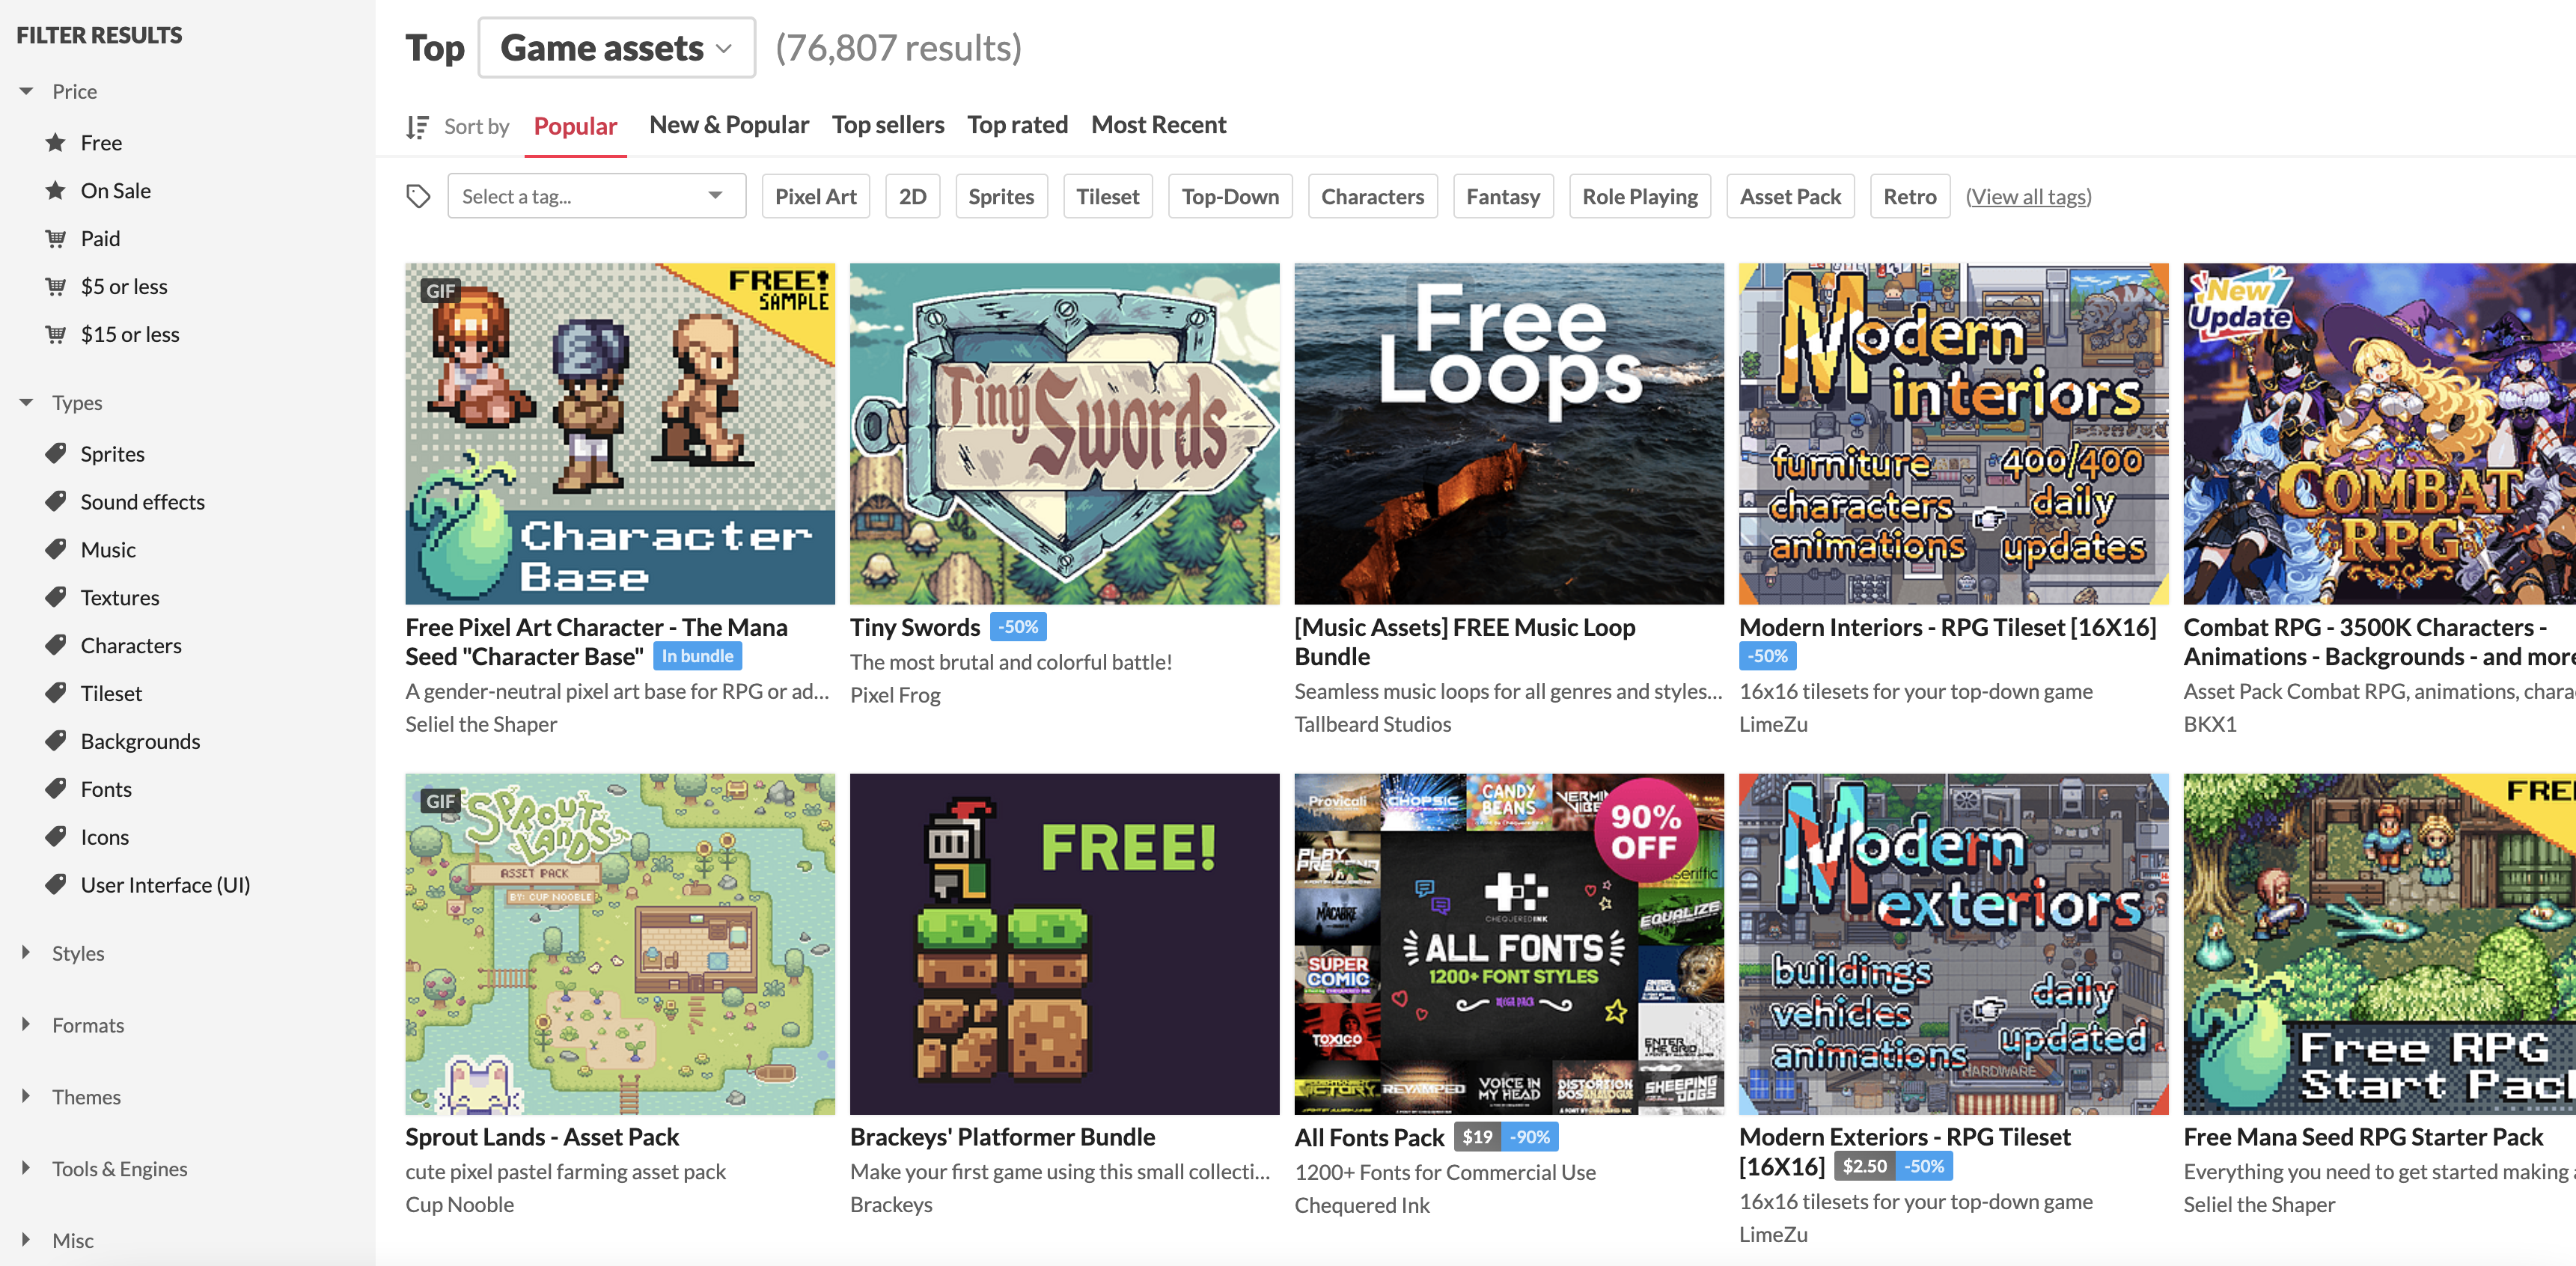The image size is (2576, 1266).
Task: Click the tag outline icon before tag selector
Action: [419, 196]
